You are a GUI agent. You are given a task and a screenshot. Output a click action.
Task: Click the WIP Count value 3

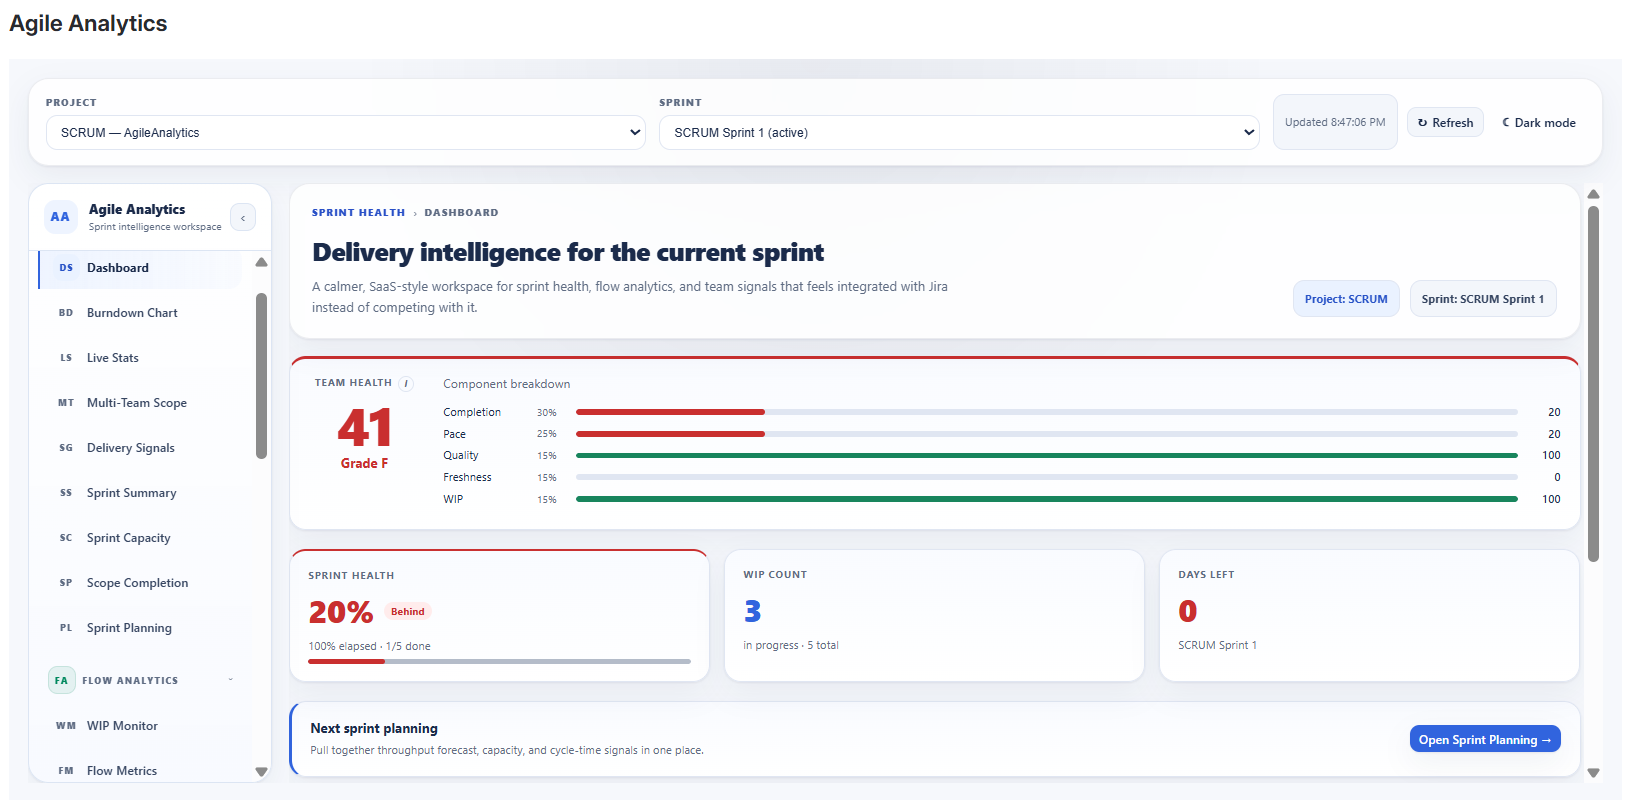(x=753, y=611)
